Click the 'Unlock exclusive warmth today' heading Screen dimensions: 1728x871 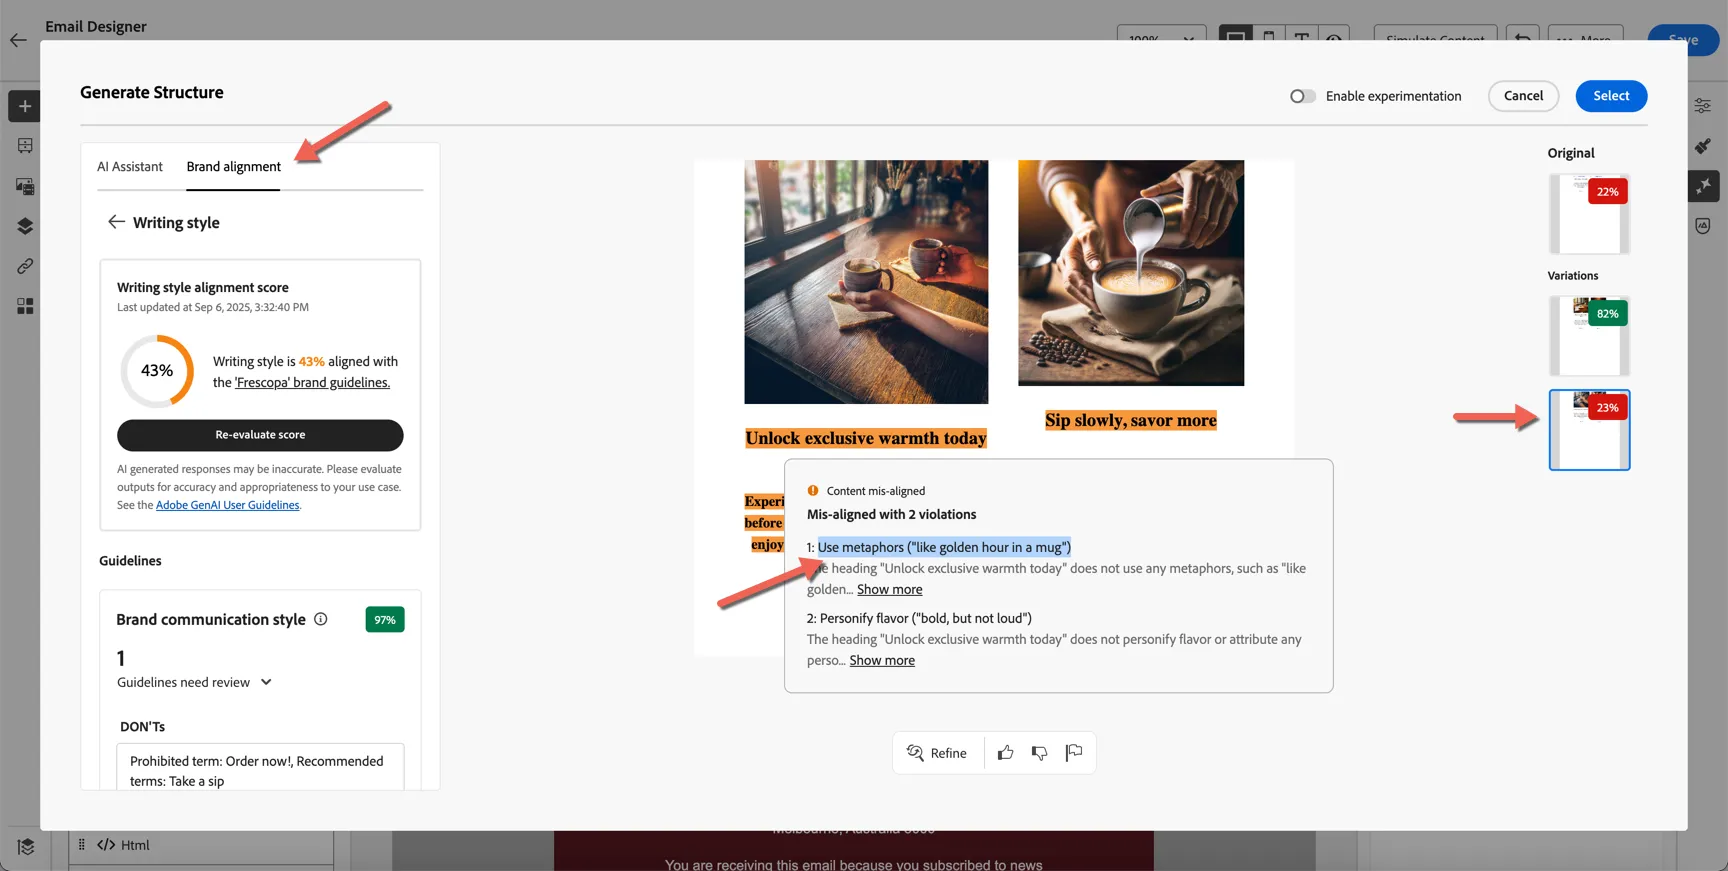pos(866,438)
